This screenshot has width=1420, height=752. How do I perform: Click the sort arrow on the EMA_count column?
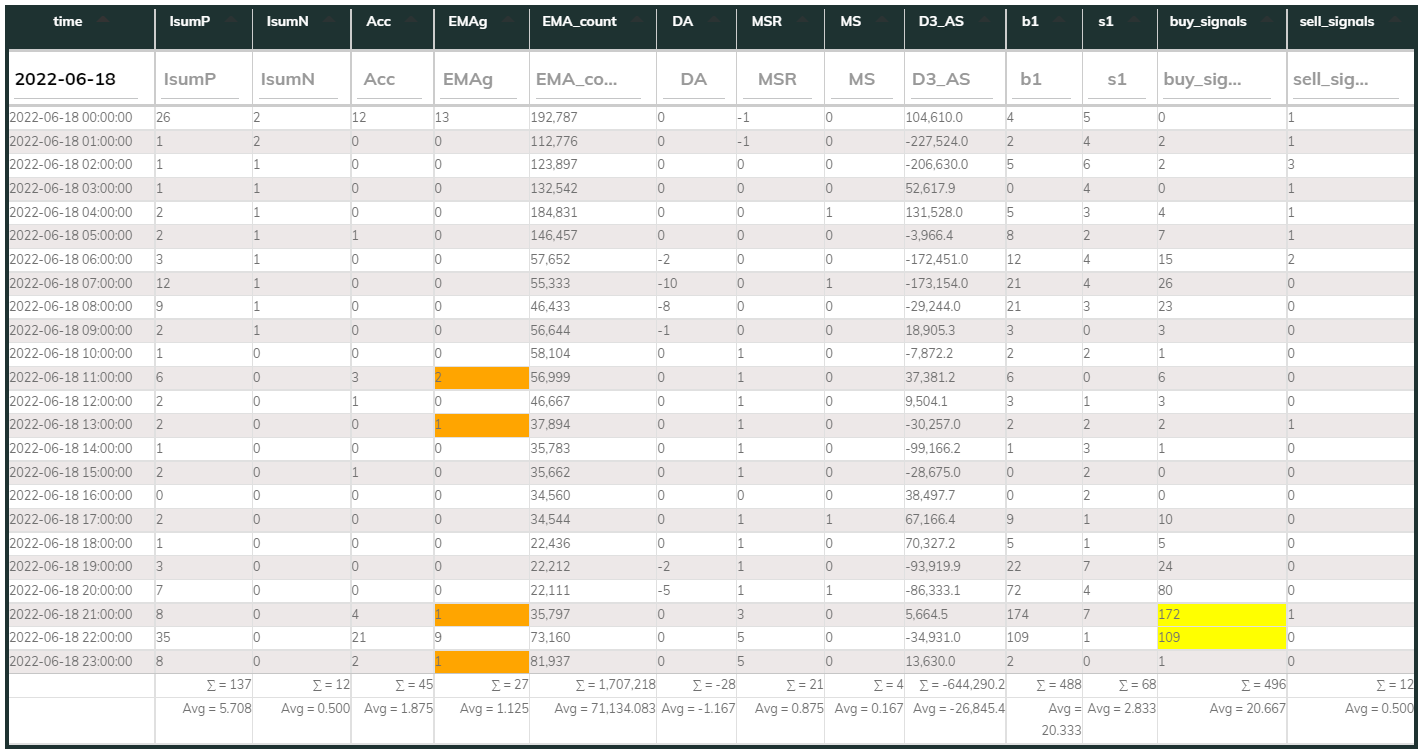tap(637, 21)
